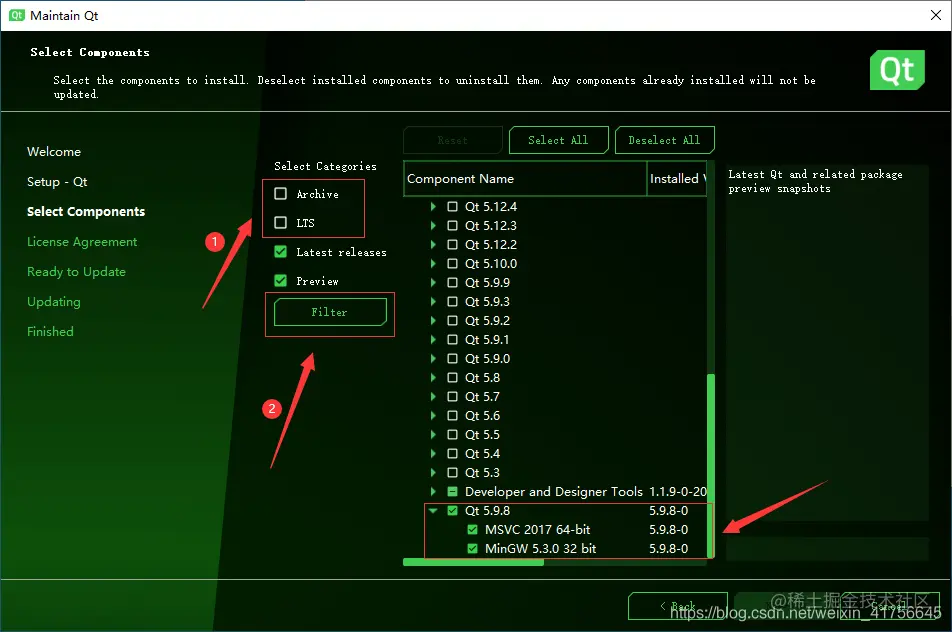952x632 pixels.
Task: Uncheck the MSVC 2017 64-bit checkbox
Action: point(472,529)
